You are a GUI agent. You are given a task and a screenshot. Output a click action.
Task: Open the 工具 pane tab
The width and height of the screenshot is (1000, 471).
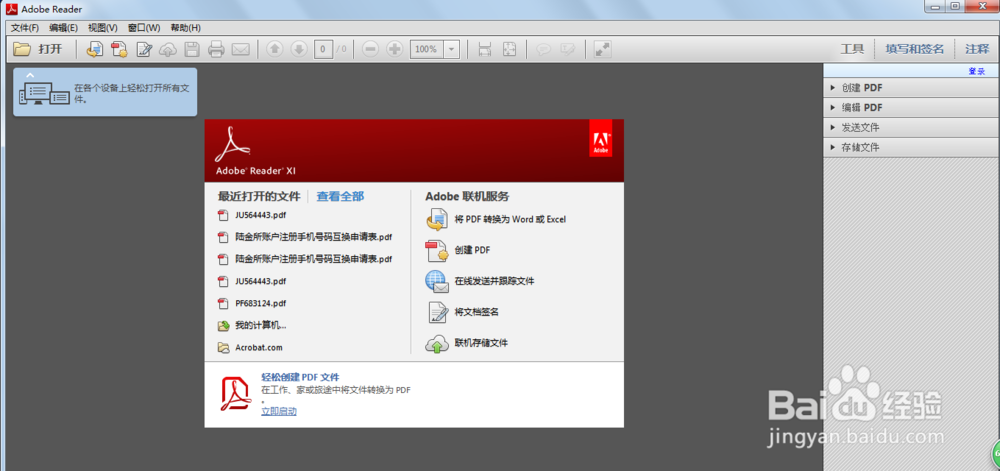pyautogui.click(x=852, y=49)
